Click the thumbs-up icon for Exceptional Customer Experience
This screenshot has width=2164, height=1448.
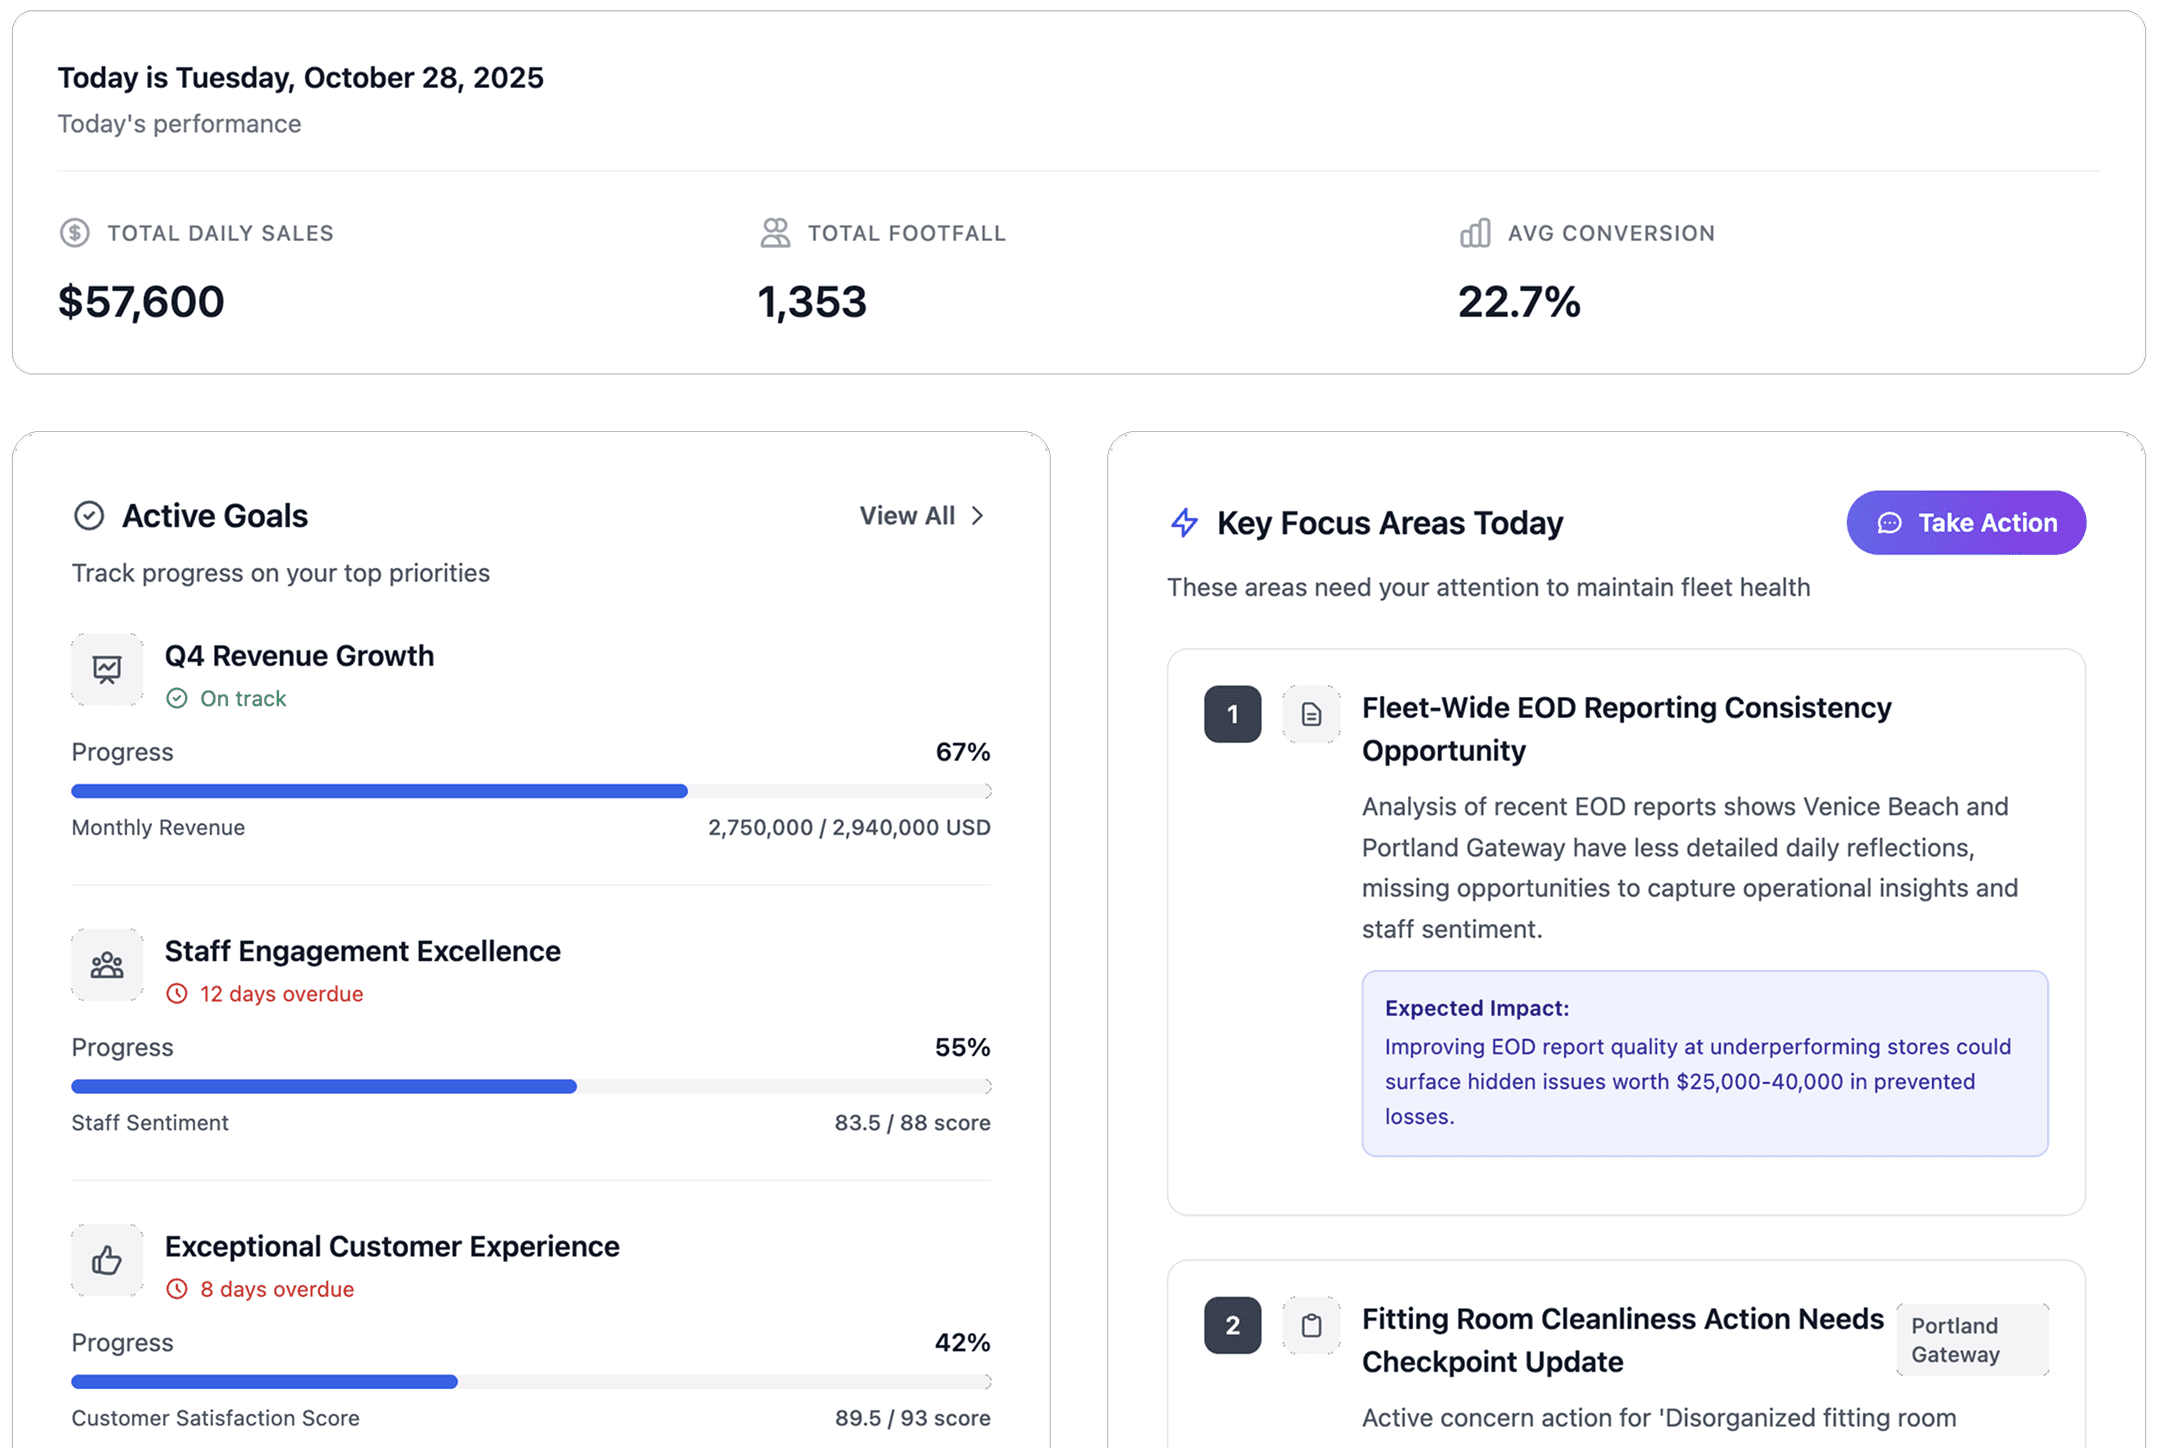pyautogui.click(x=107, y=1260)
